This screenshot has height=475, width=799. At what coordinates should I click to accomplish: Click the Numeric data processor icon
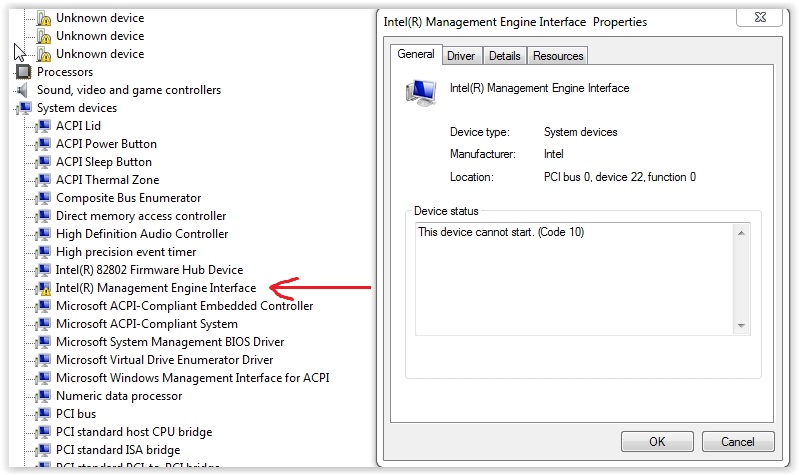44,396
